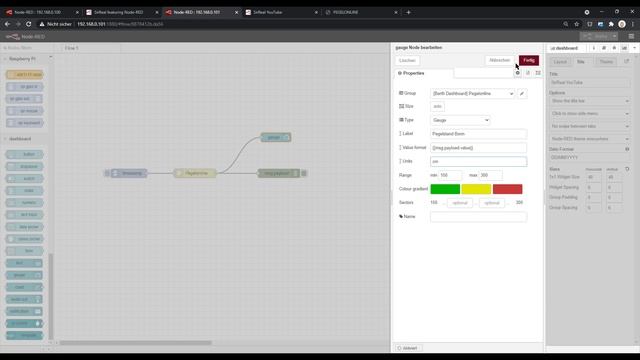Viewport: 640px width, 360px height.
Task: Click Date Format info icon
Action: point(627,149)
